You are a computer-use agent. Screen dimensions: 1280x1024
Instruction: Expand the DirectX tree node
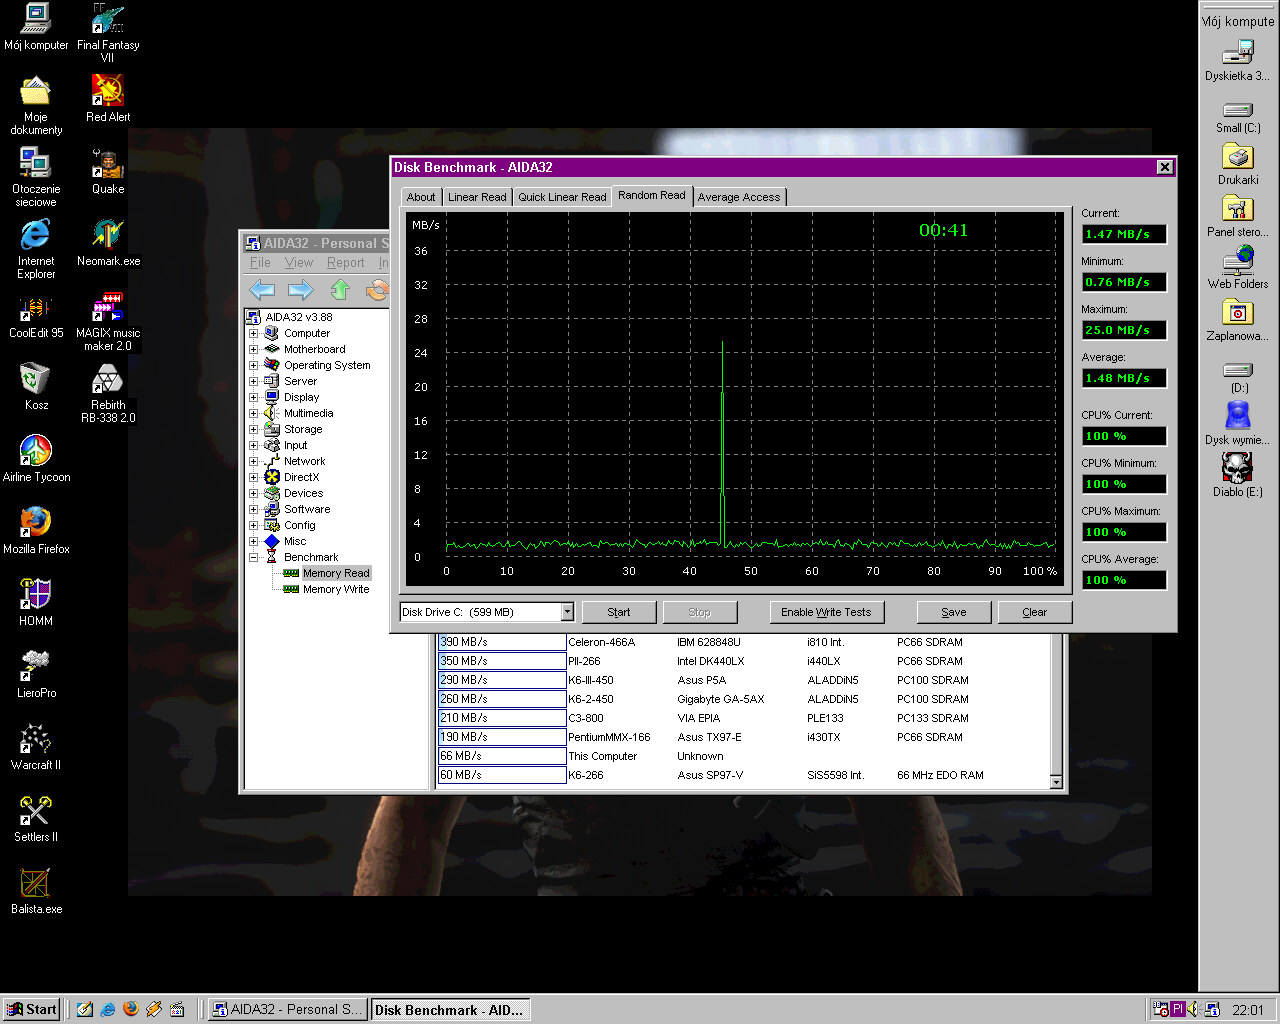click(254, 477)
